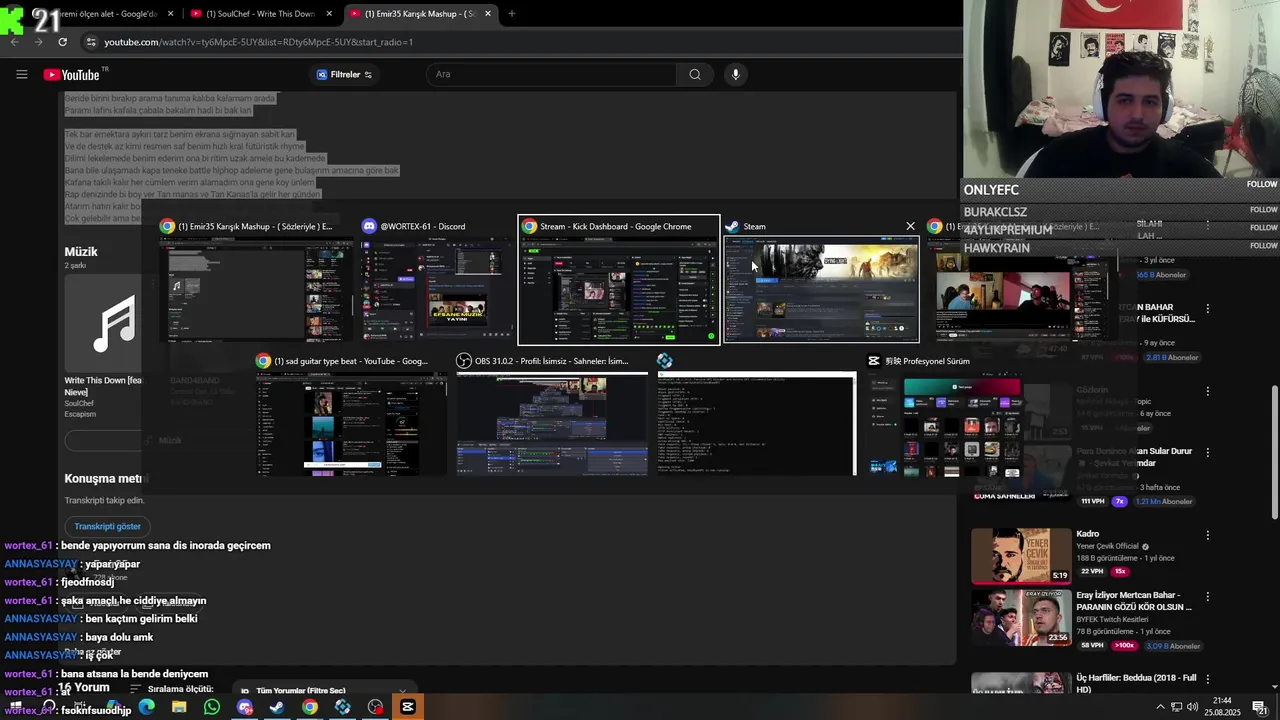This screenshot has height=720, width=1280.
Task: Pick the sad guitar type beat YouTube window
Action: pyautogui.click(x=350, y=412)
